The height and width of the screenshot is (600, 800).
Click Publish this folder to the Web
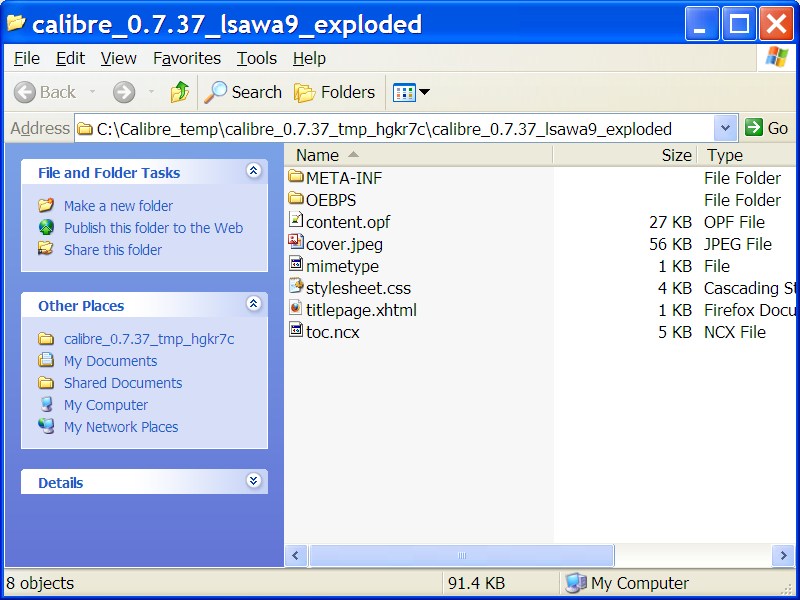[x=154, y=228]
